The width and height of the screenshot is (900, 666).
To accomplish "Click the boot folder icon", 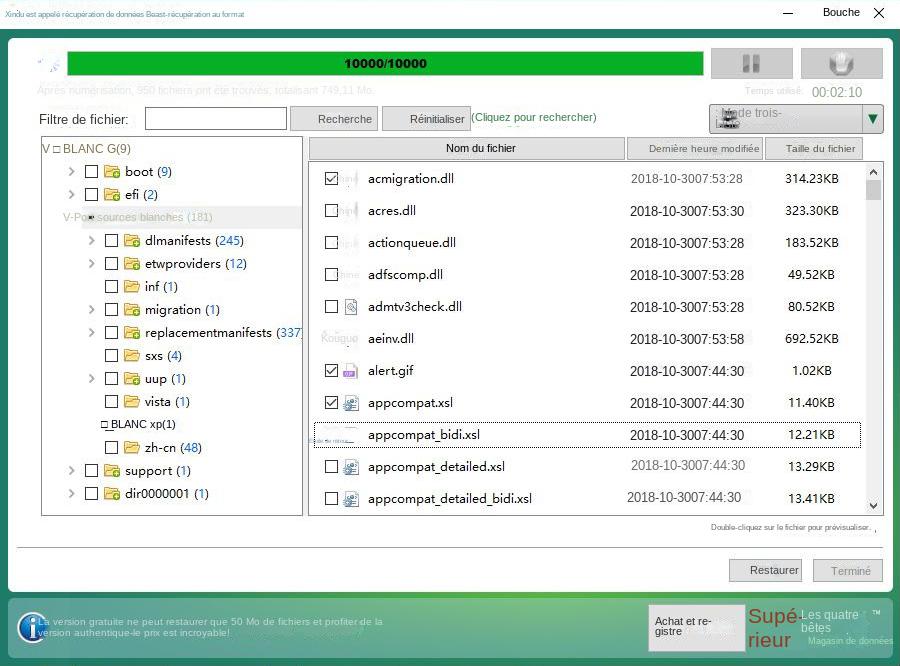I will coord(112,172).
